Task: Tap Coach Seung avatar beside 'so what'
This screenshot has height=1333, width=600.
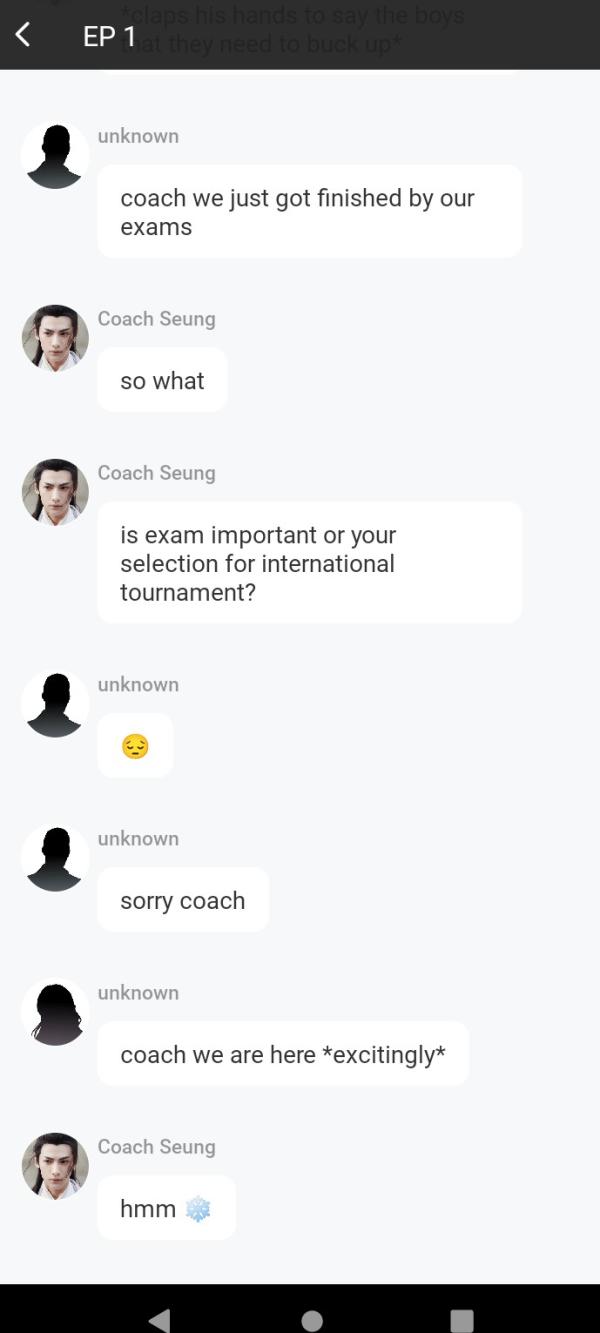Action: pyautogui.click(x=55, y=338)
